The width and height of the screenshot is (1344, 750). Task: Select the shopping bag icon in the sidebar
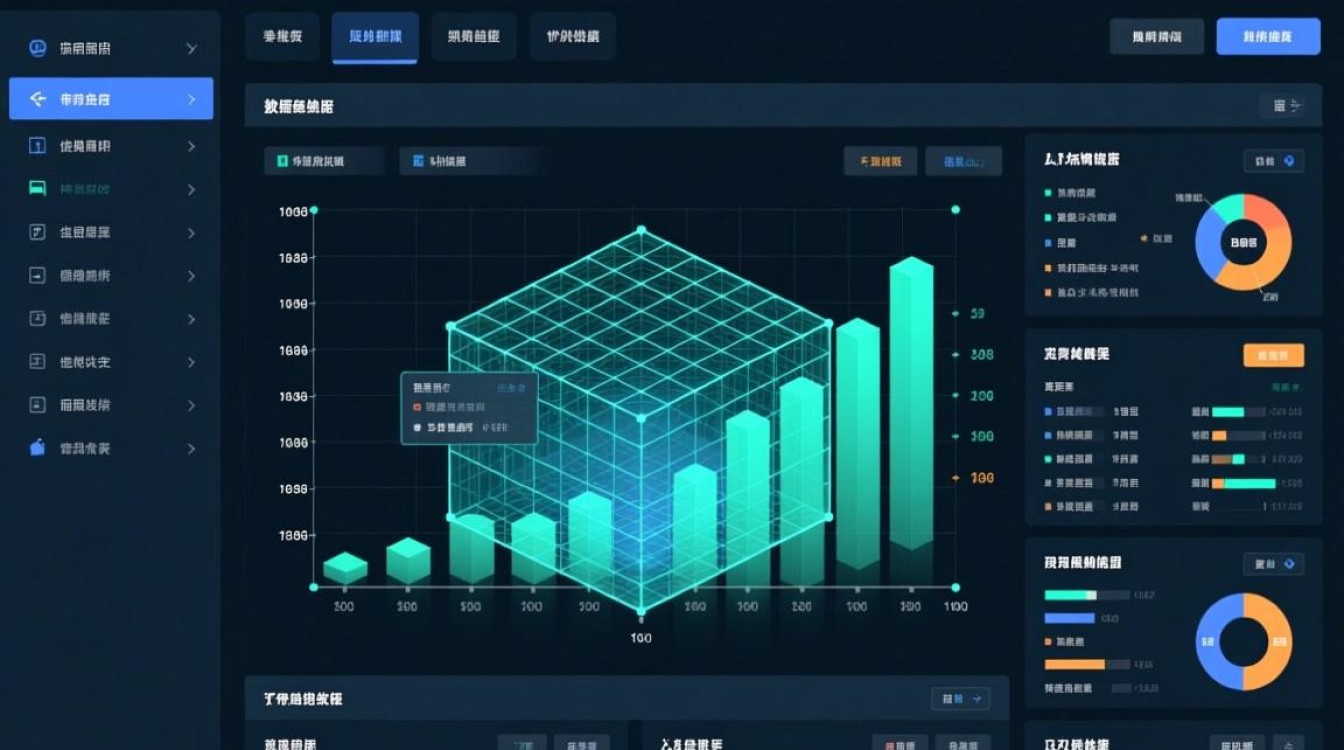coord(36,448)
